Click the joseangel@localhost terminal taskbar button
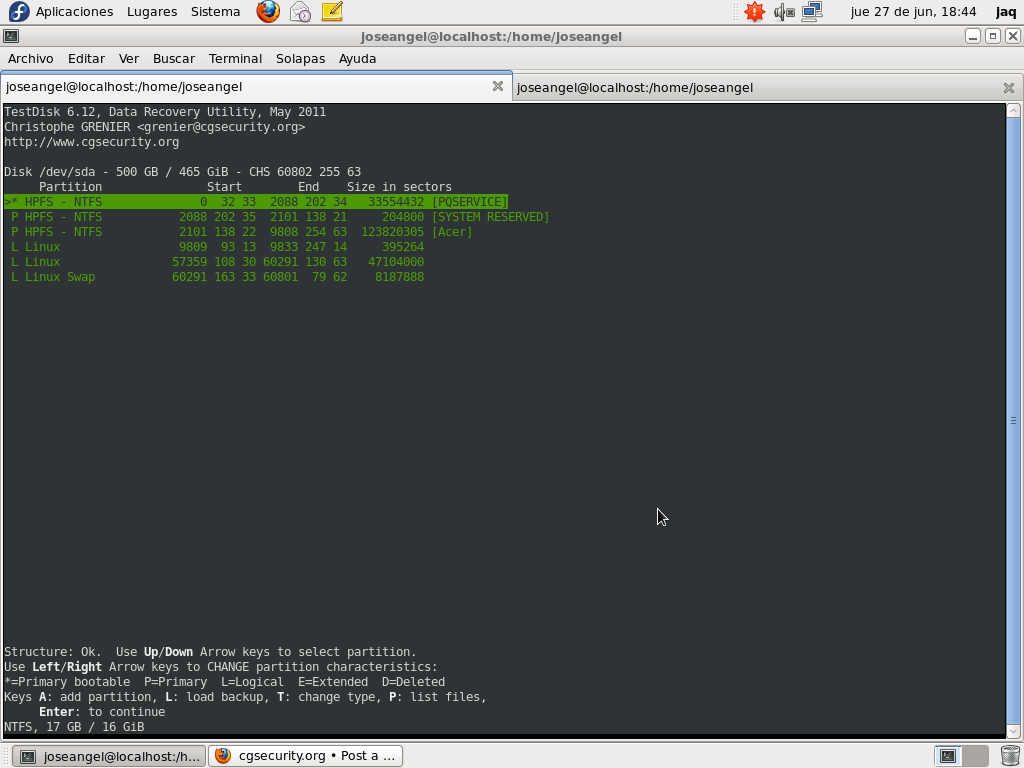 [109, 756]
